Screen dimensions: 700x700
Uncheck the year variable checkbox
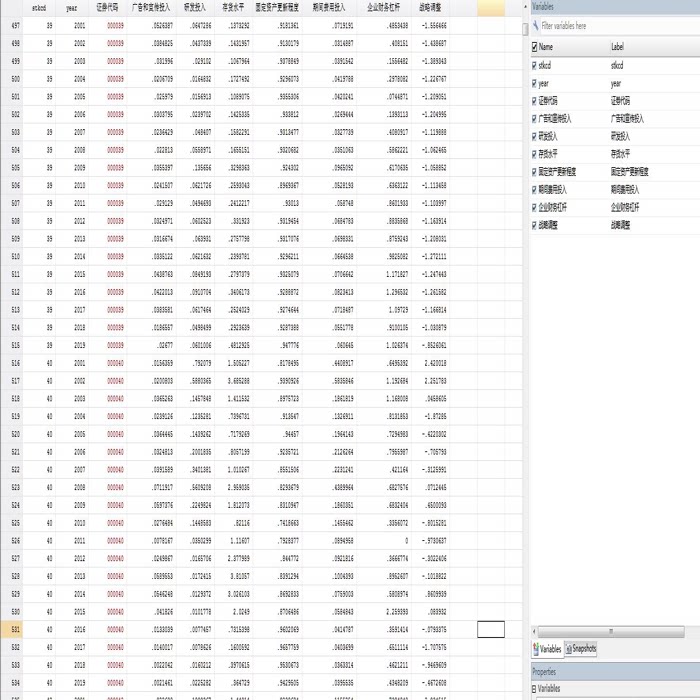click(x=534, y=83)
